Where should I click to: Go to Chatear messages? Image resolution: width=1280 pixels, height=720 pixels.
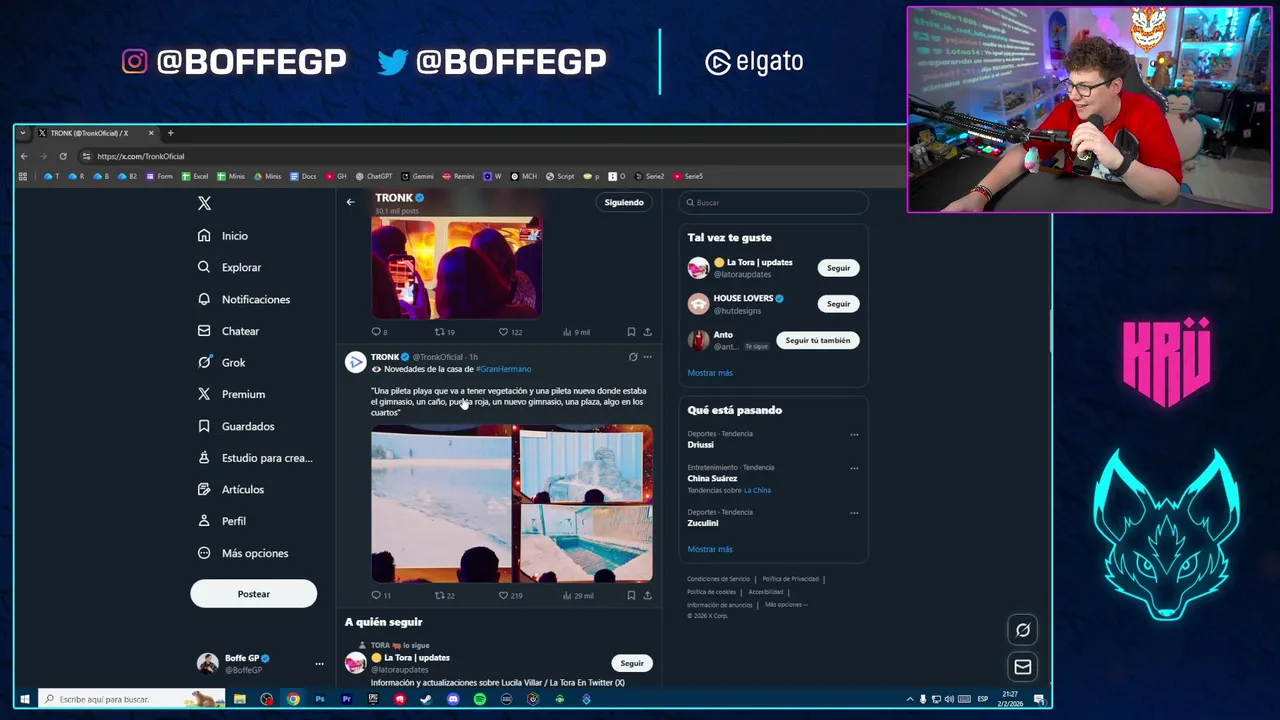(x=228, y=331)
